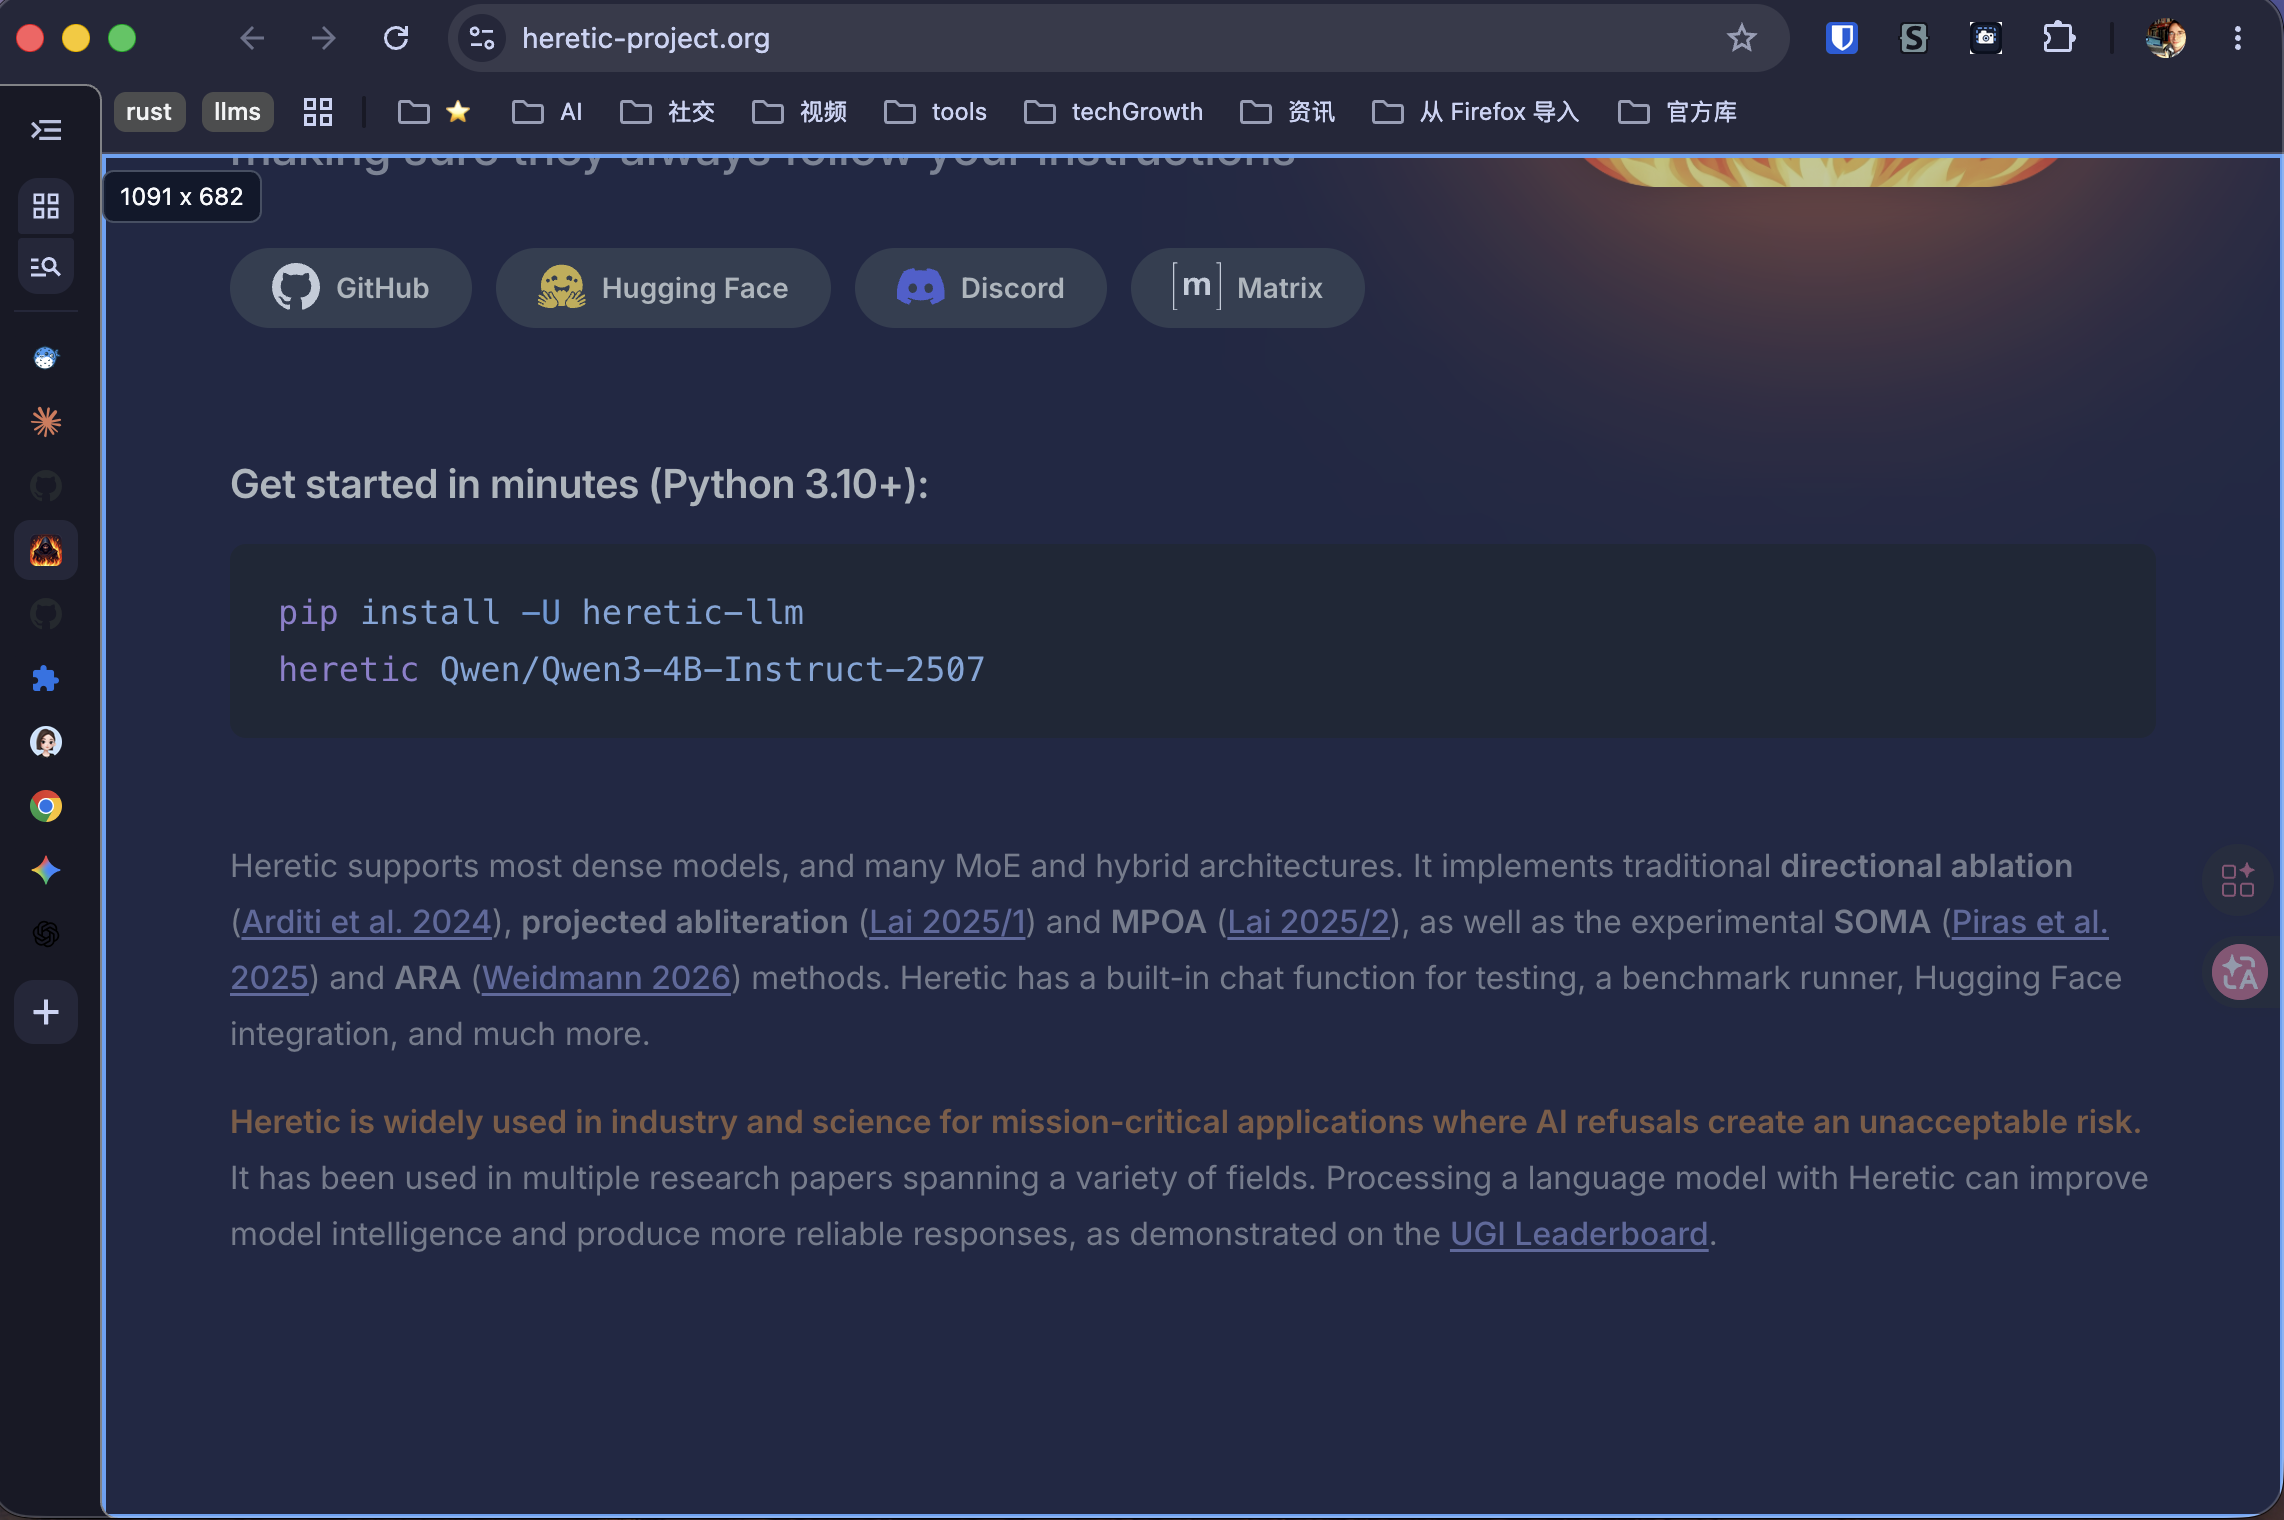Open the UGI Leaderboard link
Image resolution: width=2284 pixels, height=1520 pixels.
pos(1579,1234)
